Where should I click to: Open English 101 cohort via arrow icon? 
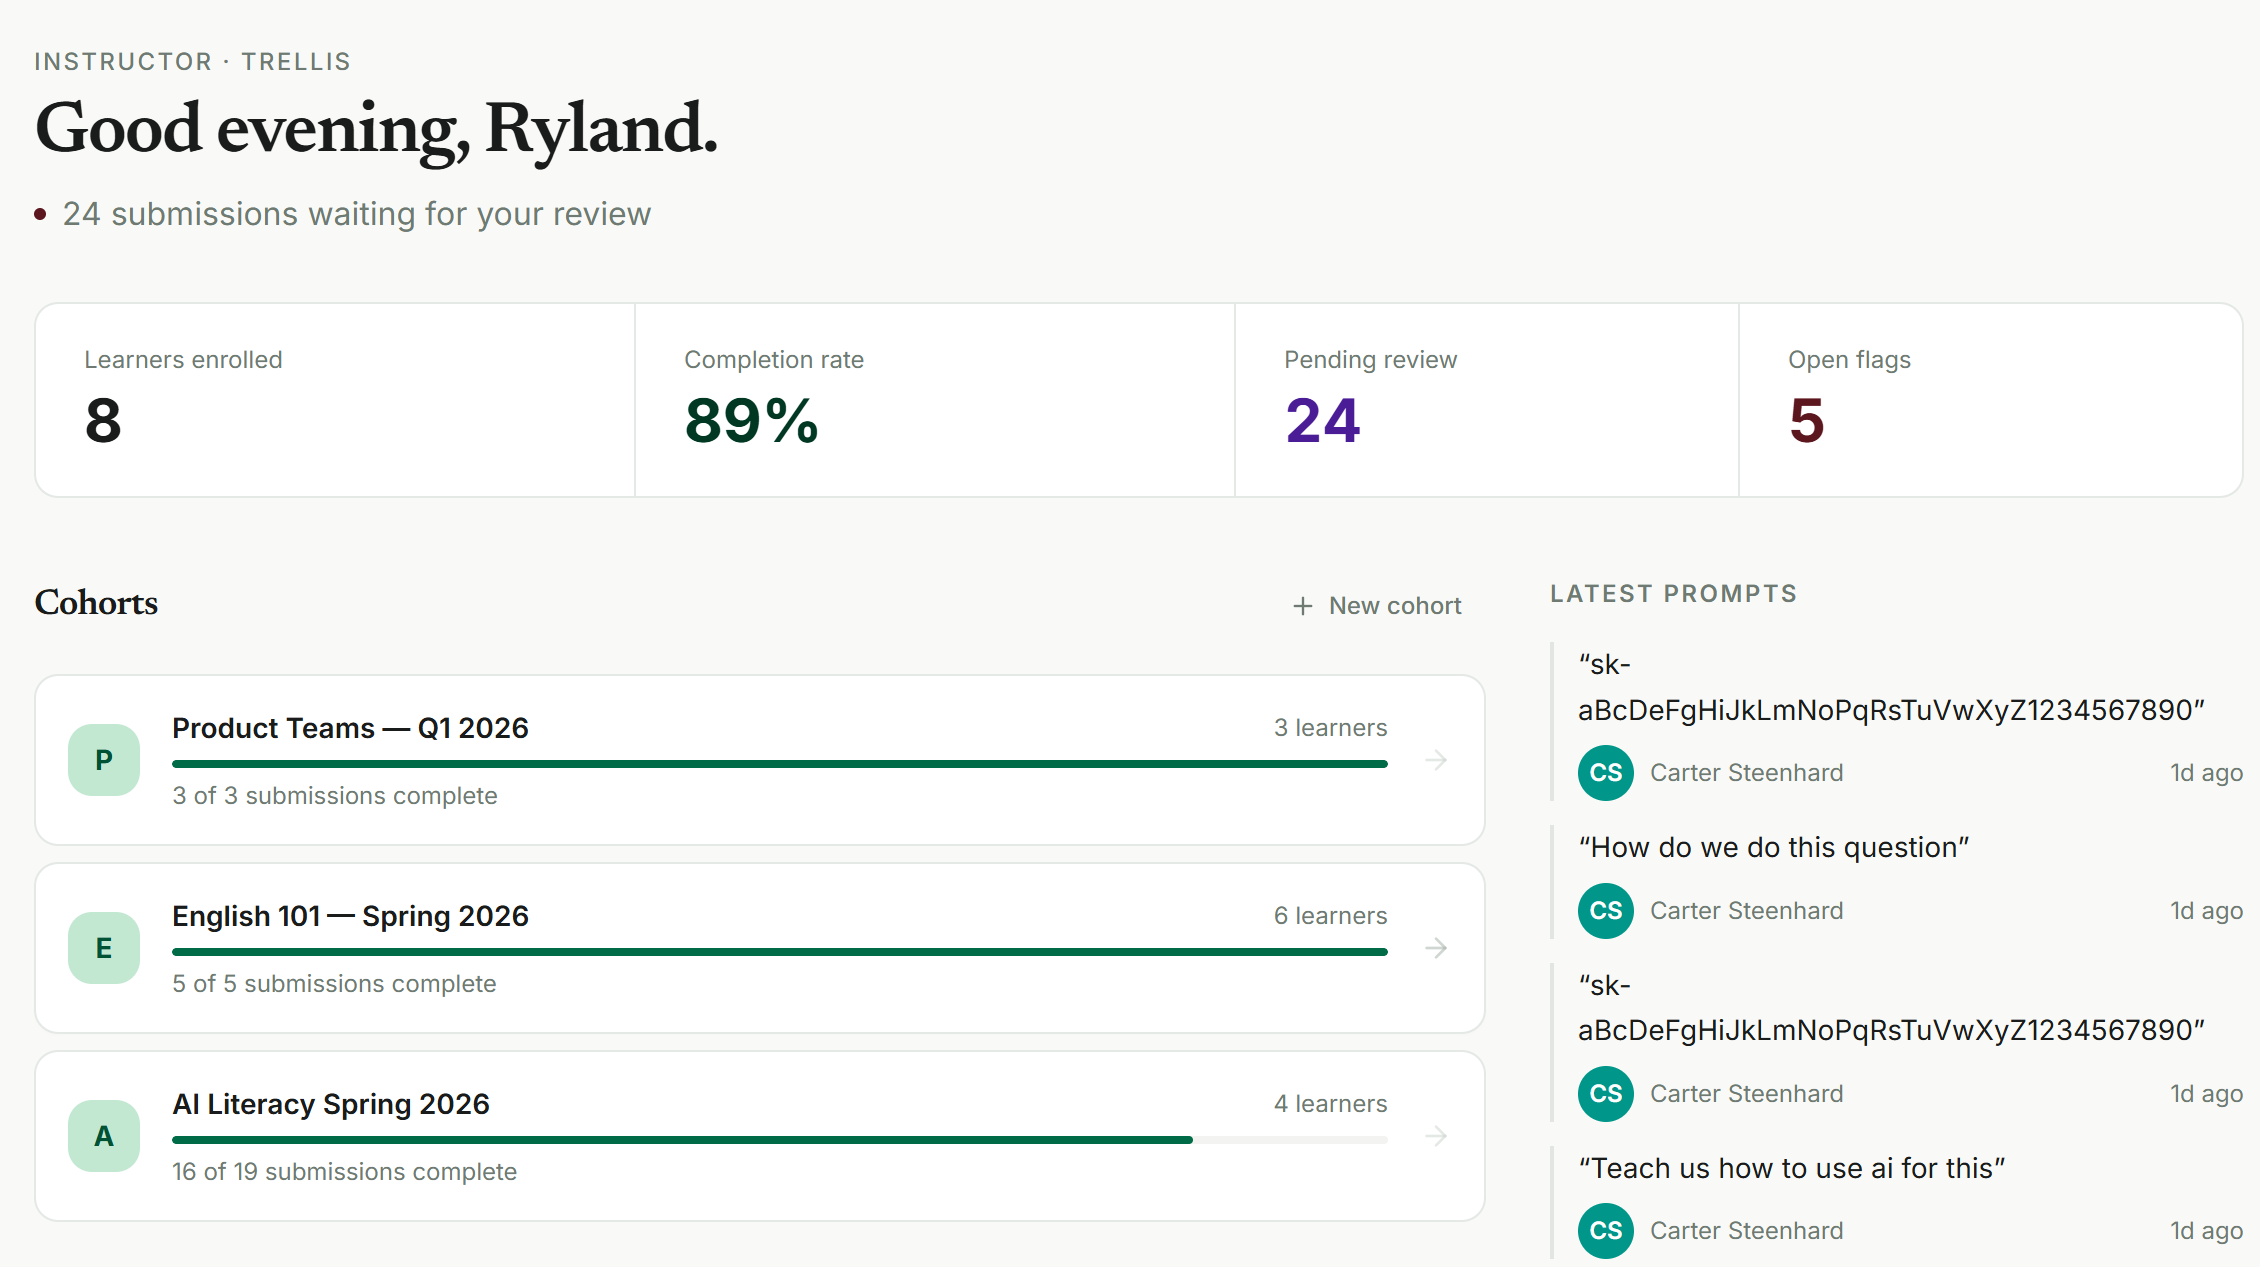point(1436,948)
